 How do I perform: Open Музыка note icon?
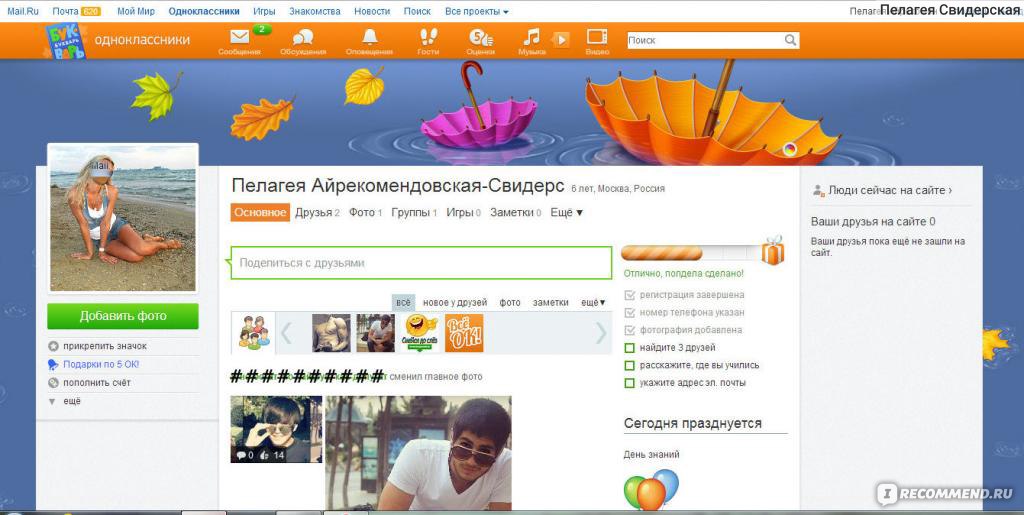(x=532, y=37)
